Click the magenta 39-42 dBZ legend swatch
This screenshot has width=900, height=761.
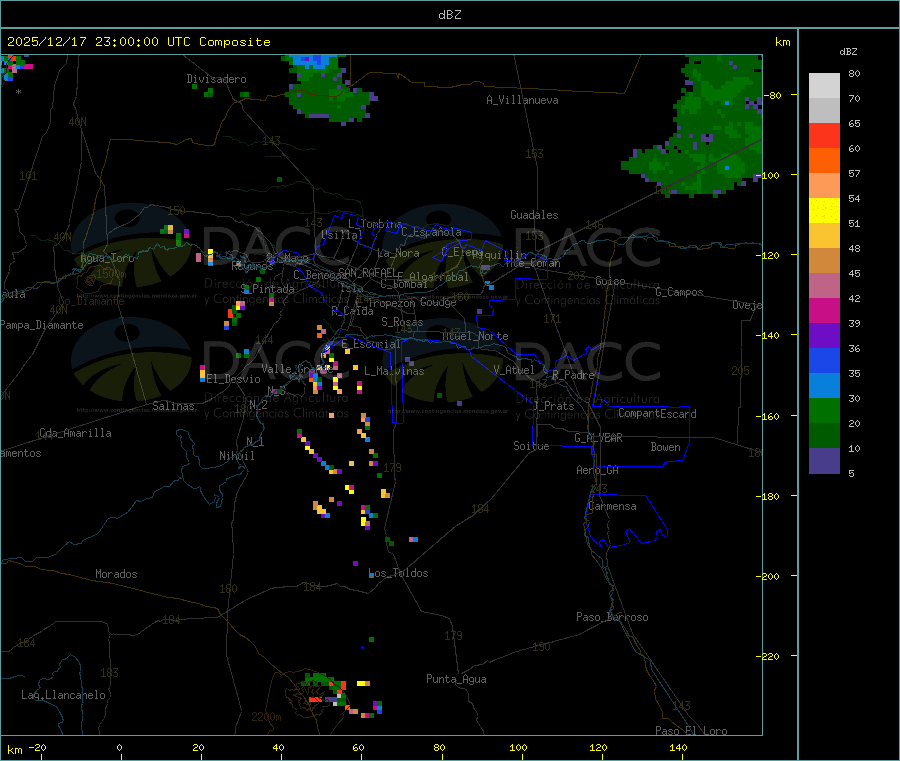824,310
